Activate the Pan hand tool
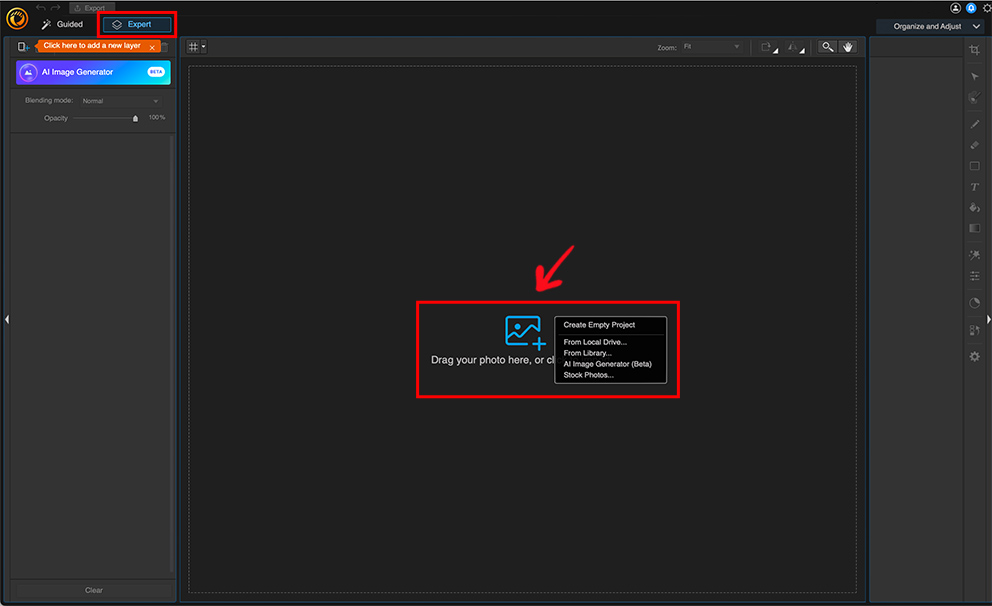Image resolution: width=992 pixels, height=606 pixels. click(847, 46)
